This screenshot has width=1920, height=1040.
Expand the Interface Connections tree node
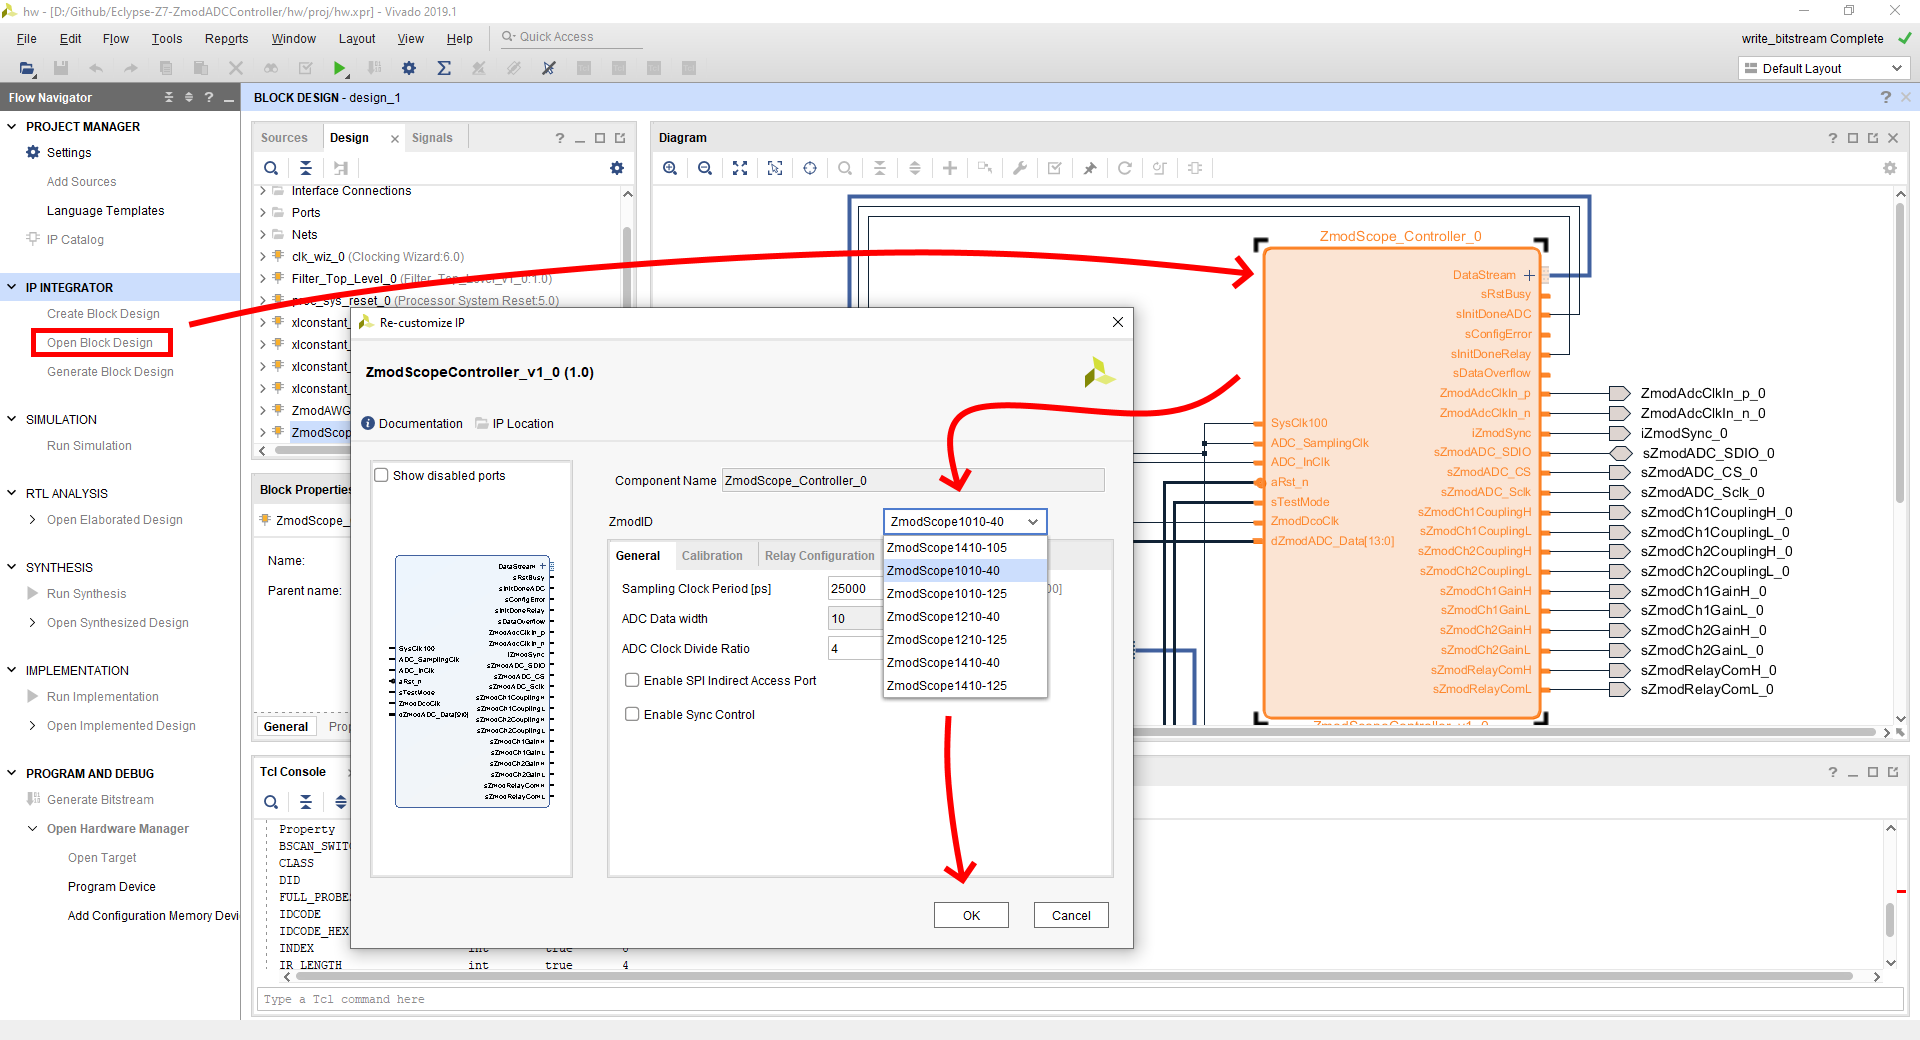click(x=263, y=191)
